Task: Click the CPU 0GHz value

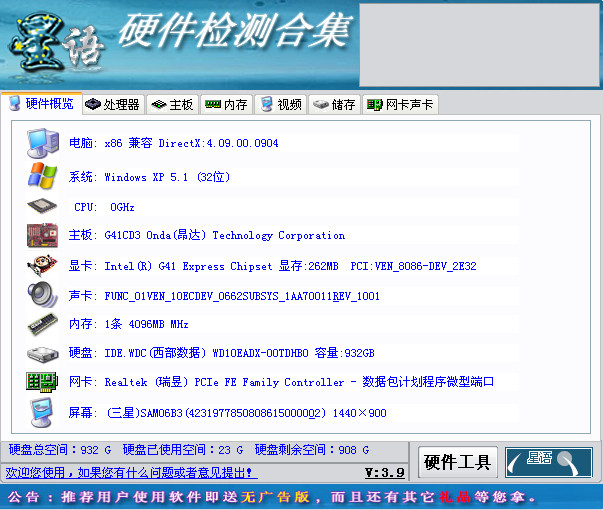Action: point(122,207)
